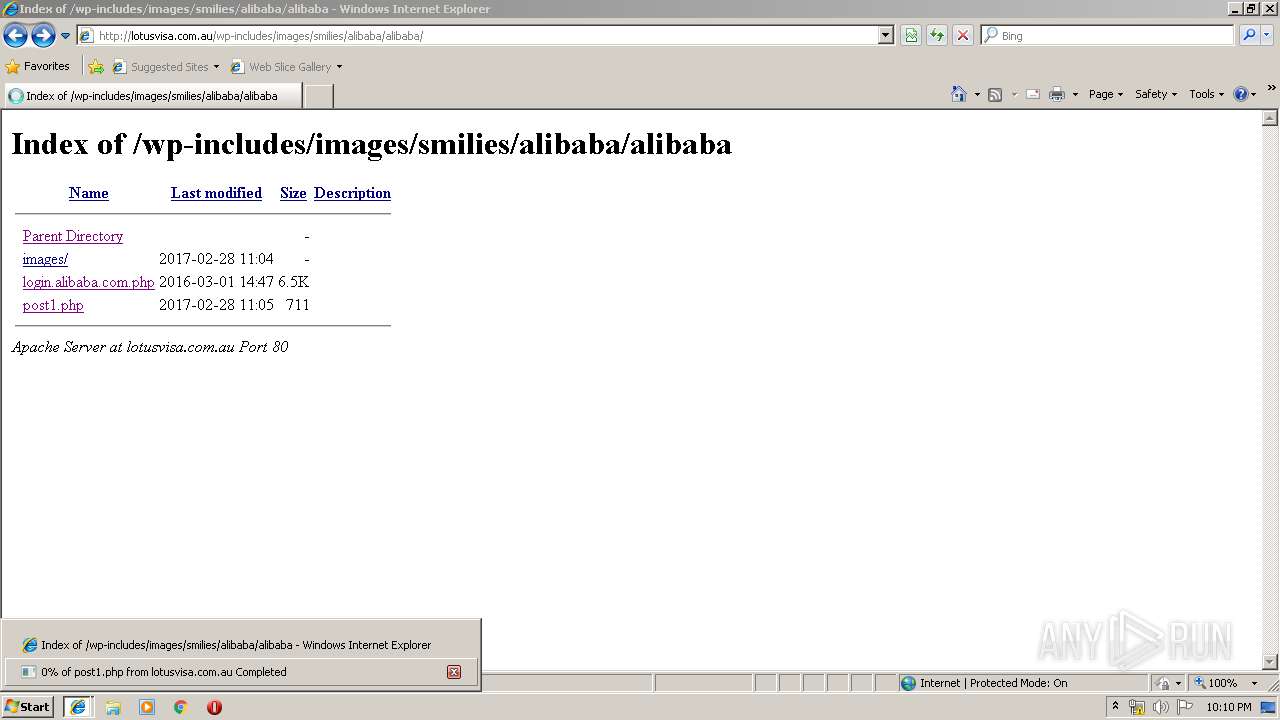Expand the toolbar overflow chevron
1280x720 pixels.
1271,89
